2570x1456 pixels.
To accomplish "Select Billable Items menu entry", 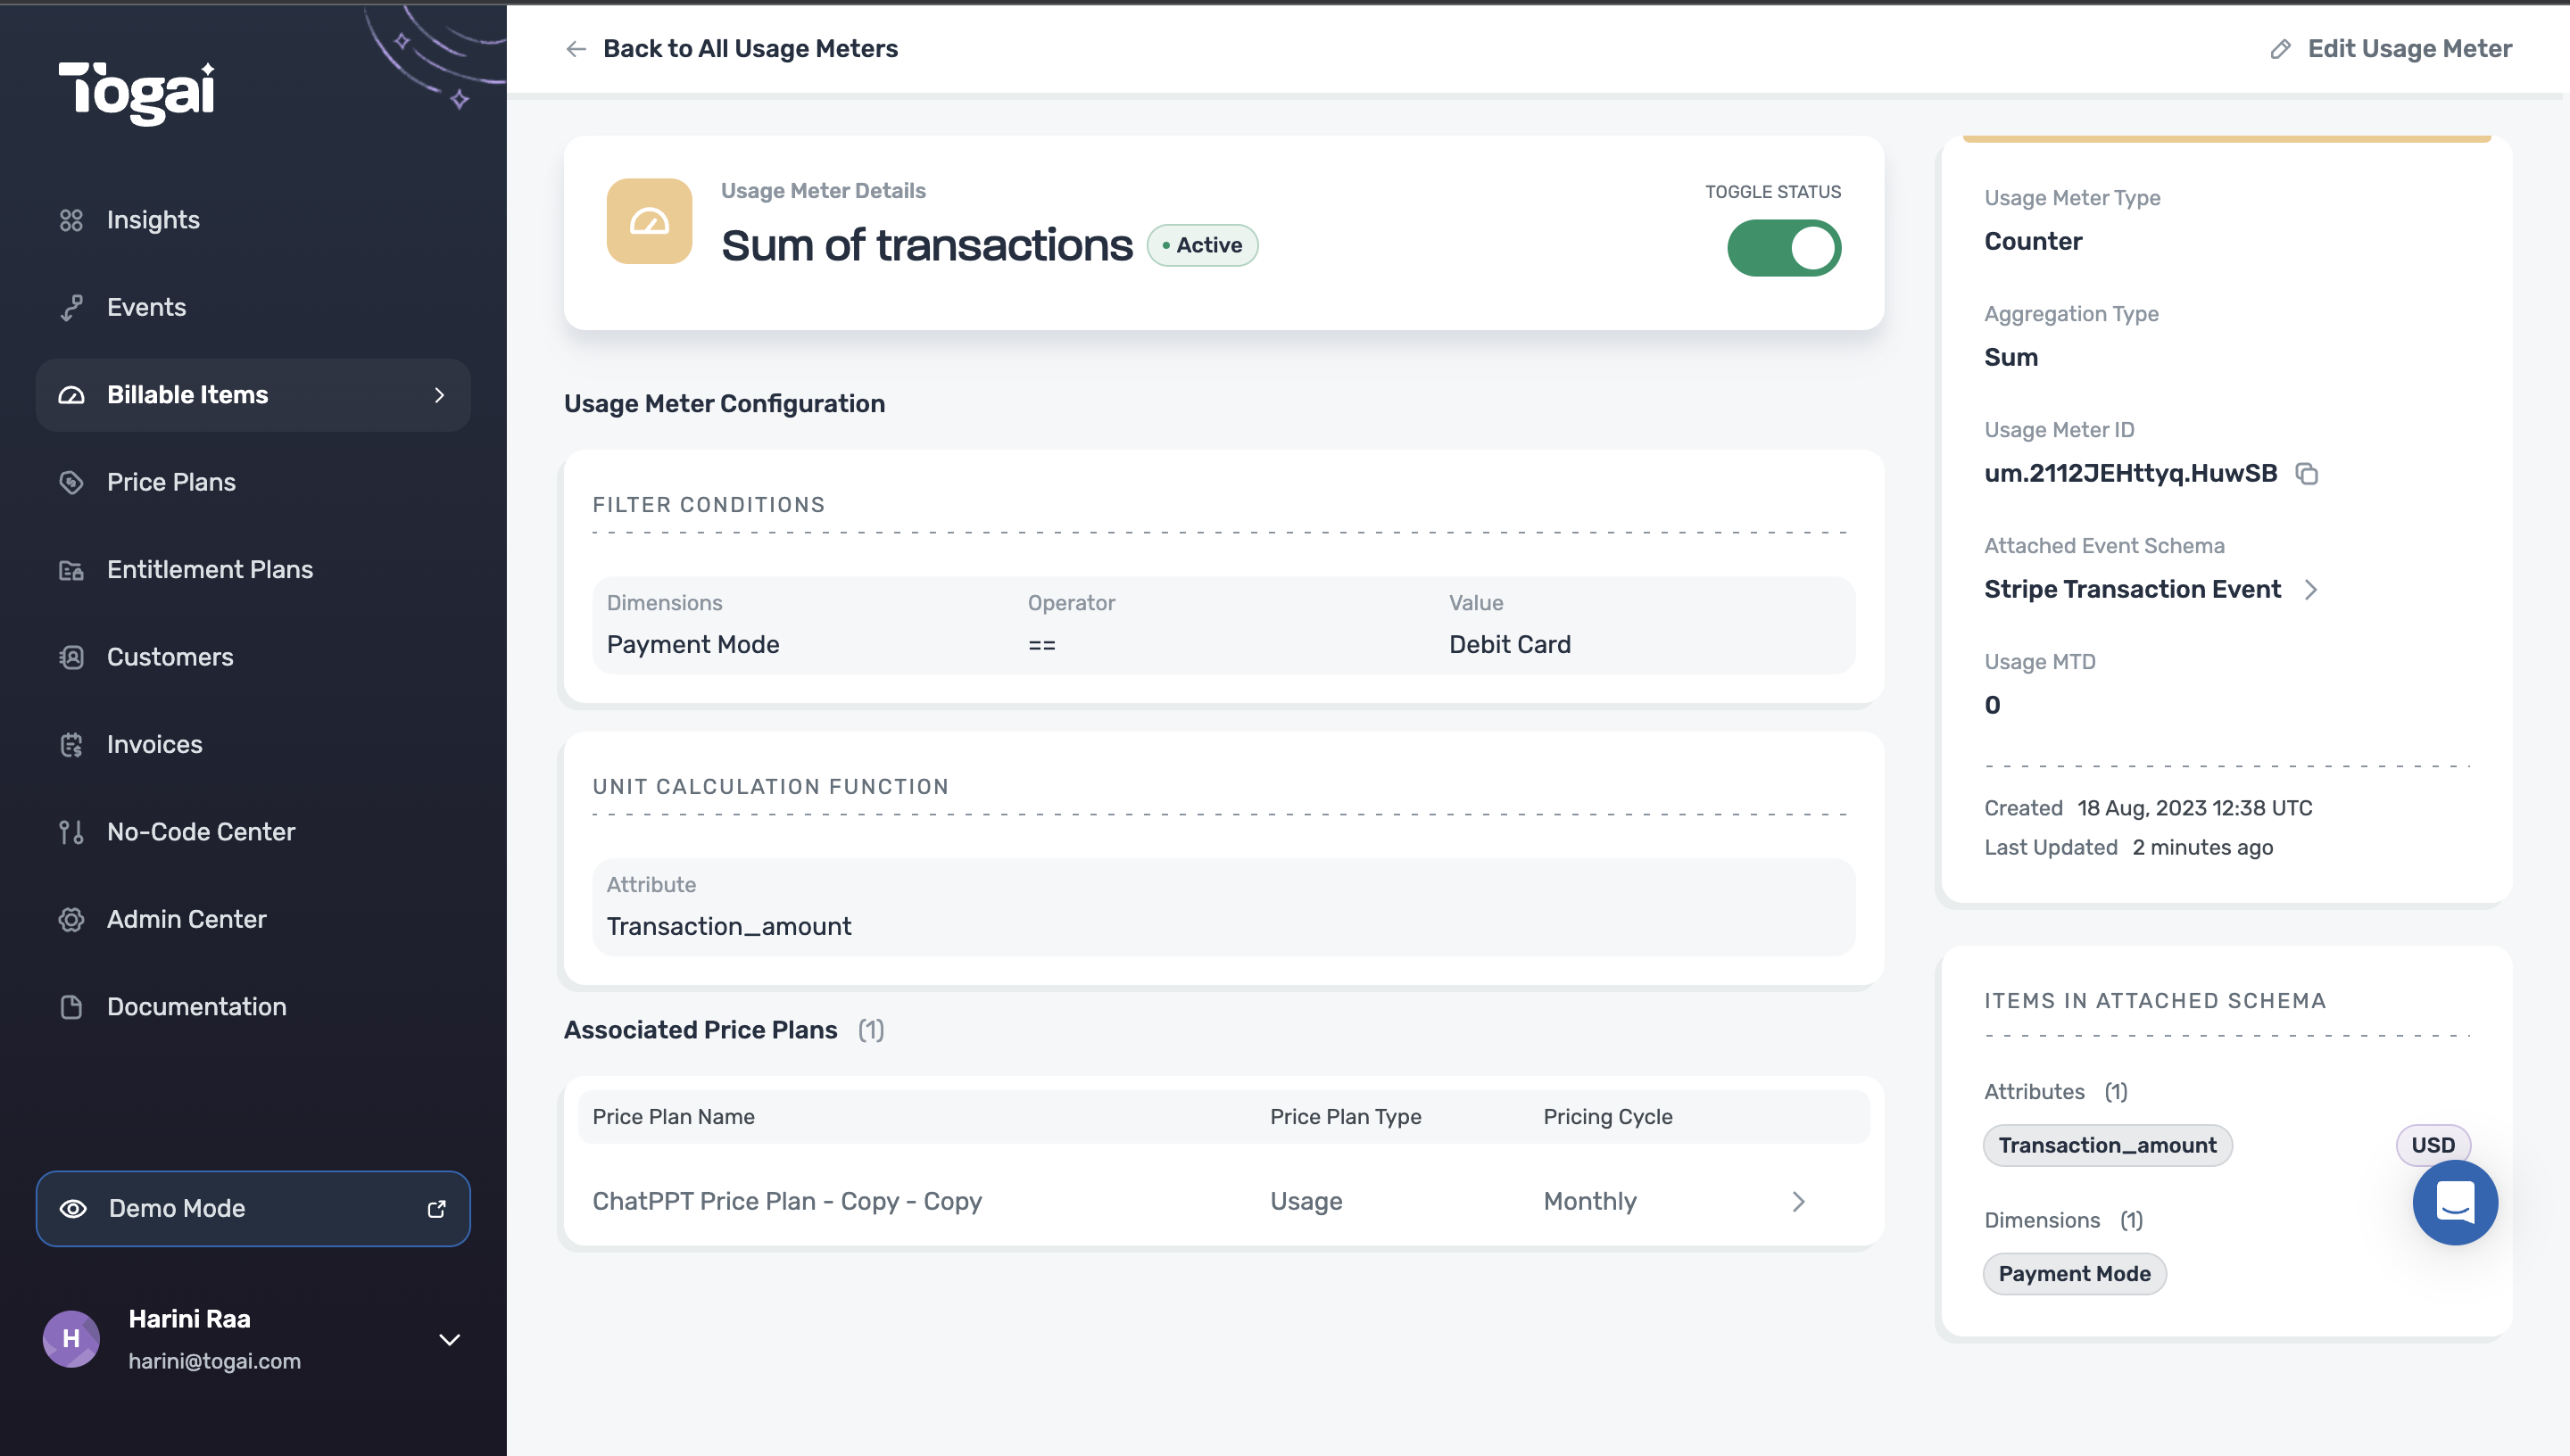I will tap(253, 395).
